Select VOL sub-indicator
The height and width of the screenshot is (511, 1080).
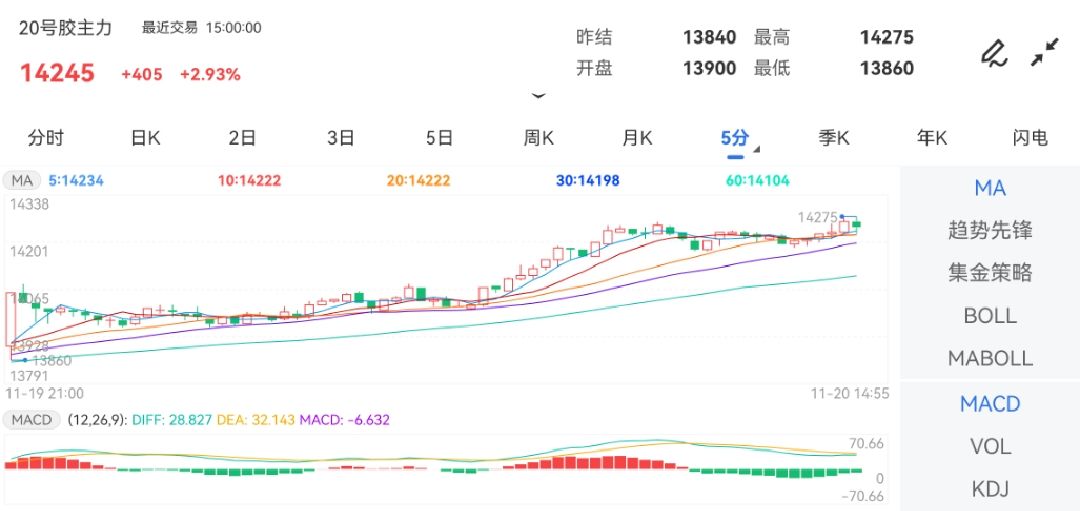(990, 448)
